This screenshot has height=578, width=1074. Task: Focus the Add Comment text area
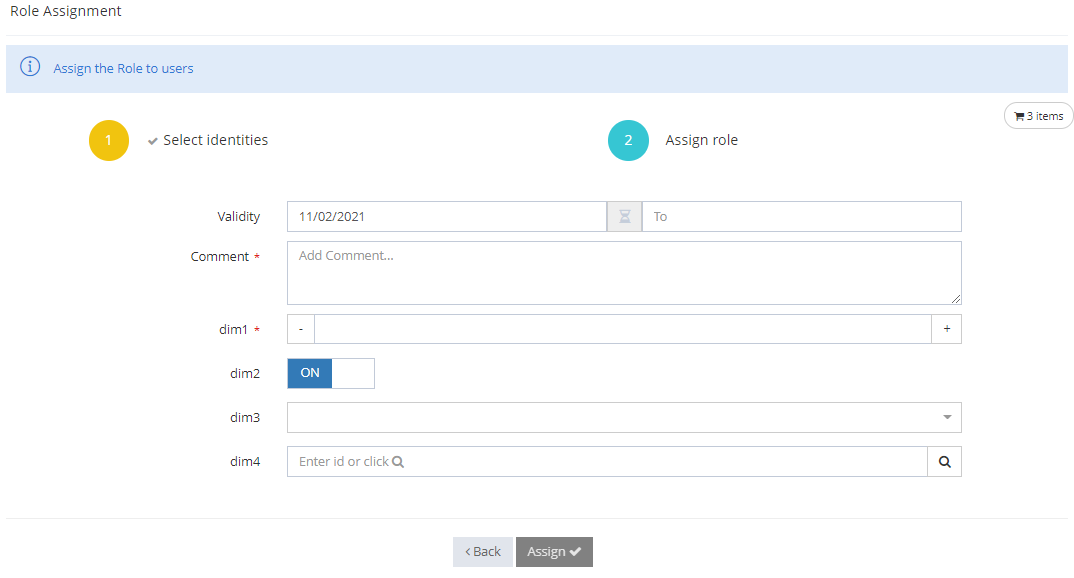point(624,273)
